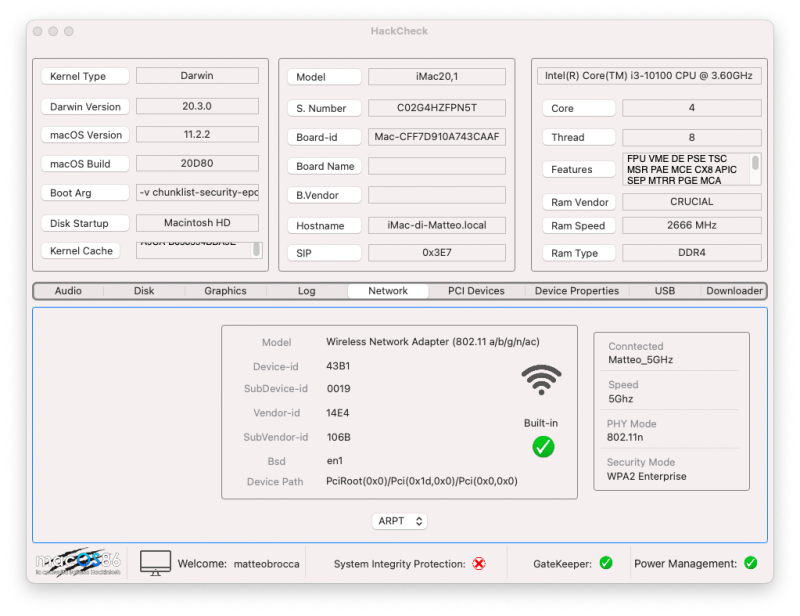Viewport: 800px width, 616px height.
Task: Select the Graphics tab
Action: [x=225, y=291]
